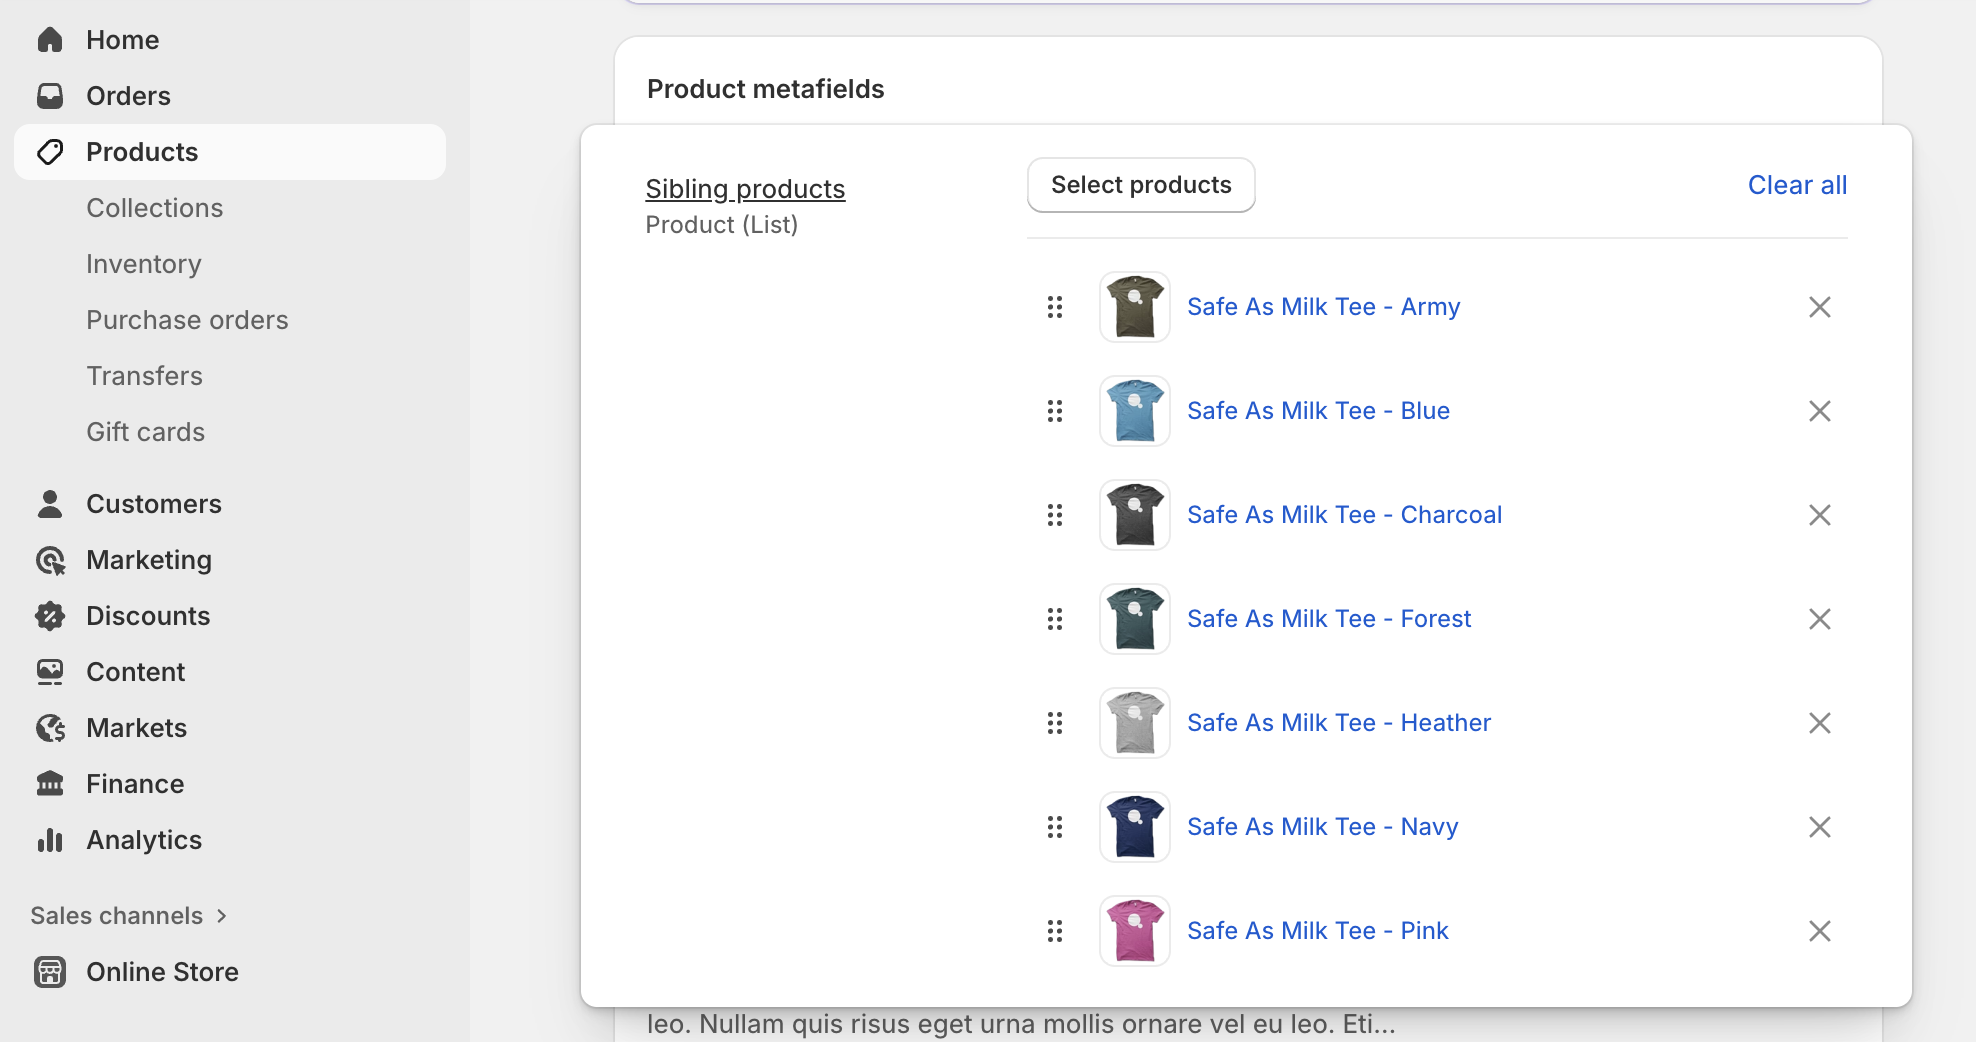The image size is (1976, 1042).
Task: Remove Safe As Milk Tee - Pink
Action: pyautogui.click(x=1819, y=931)
